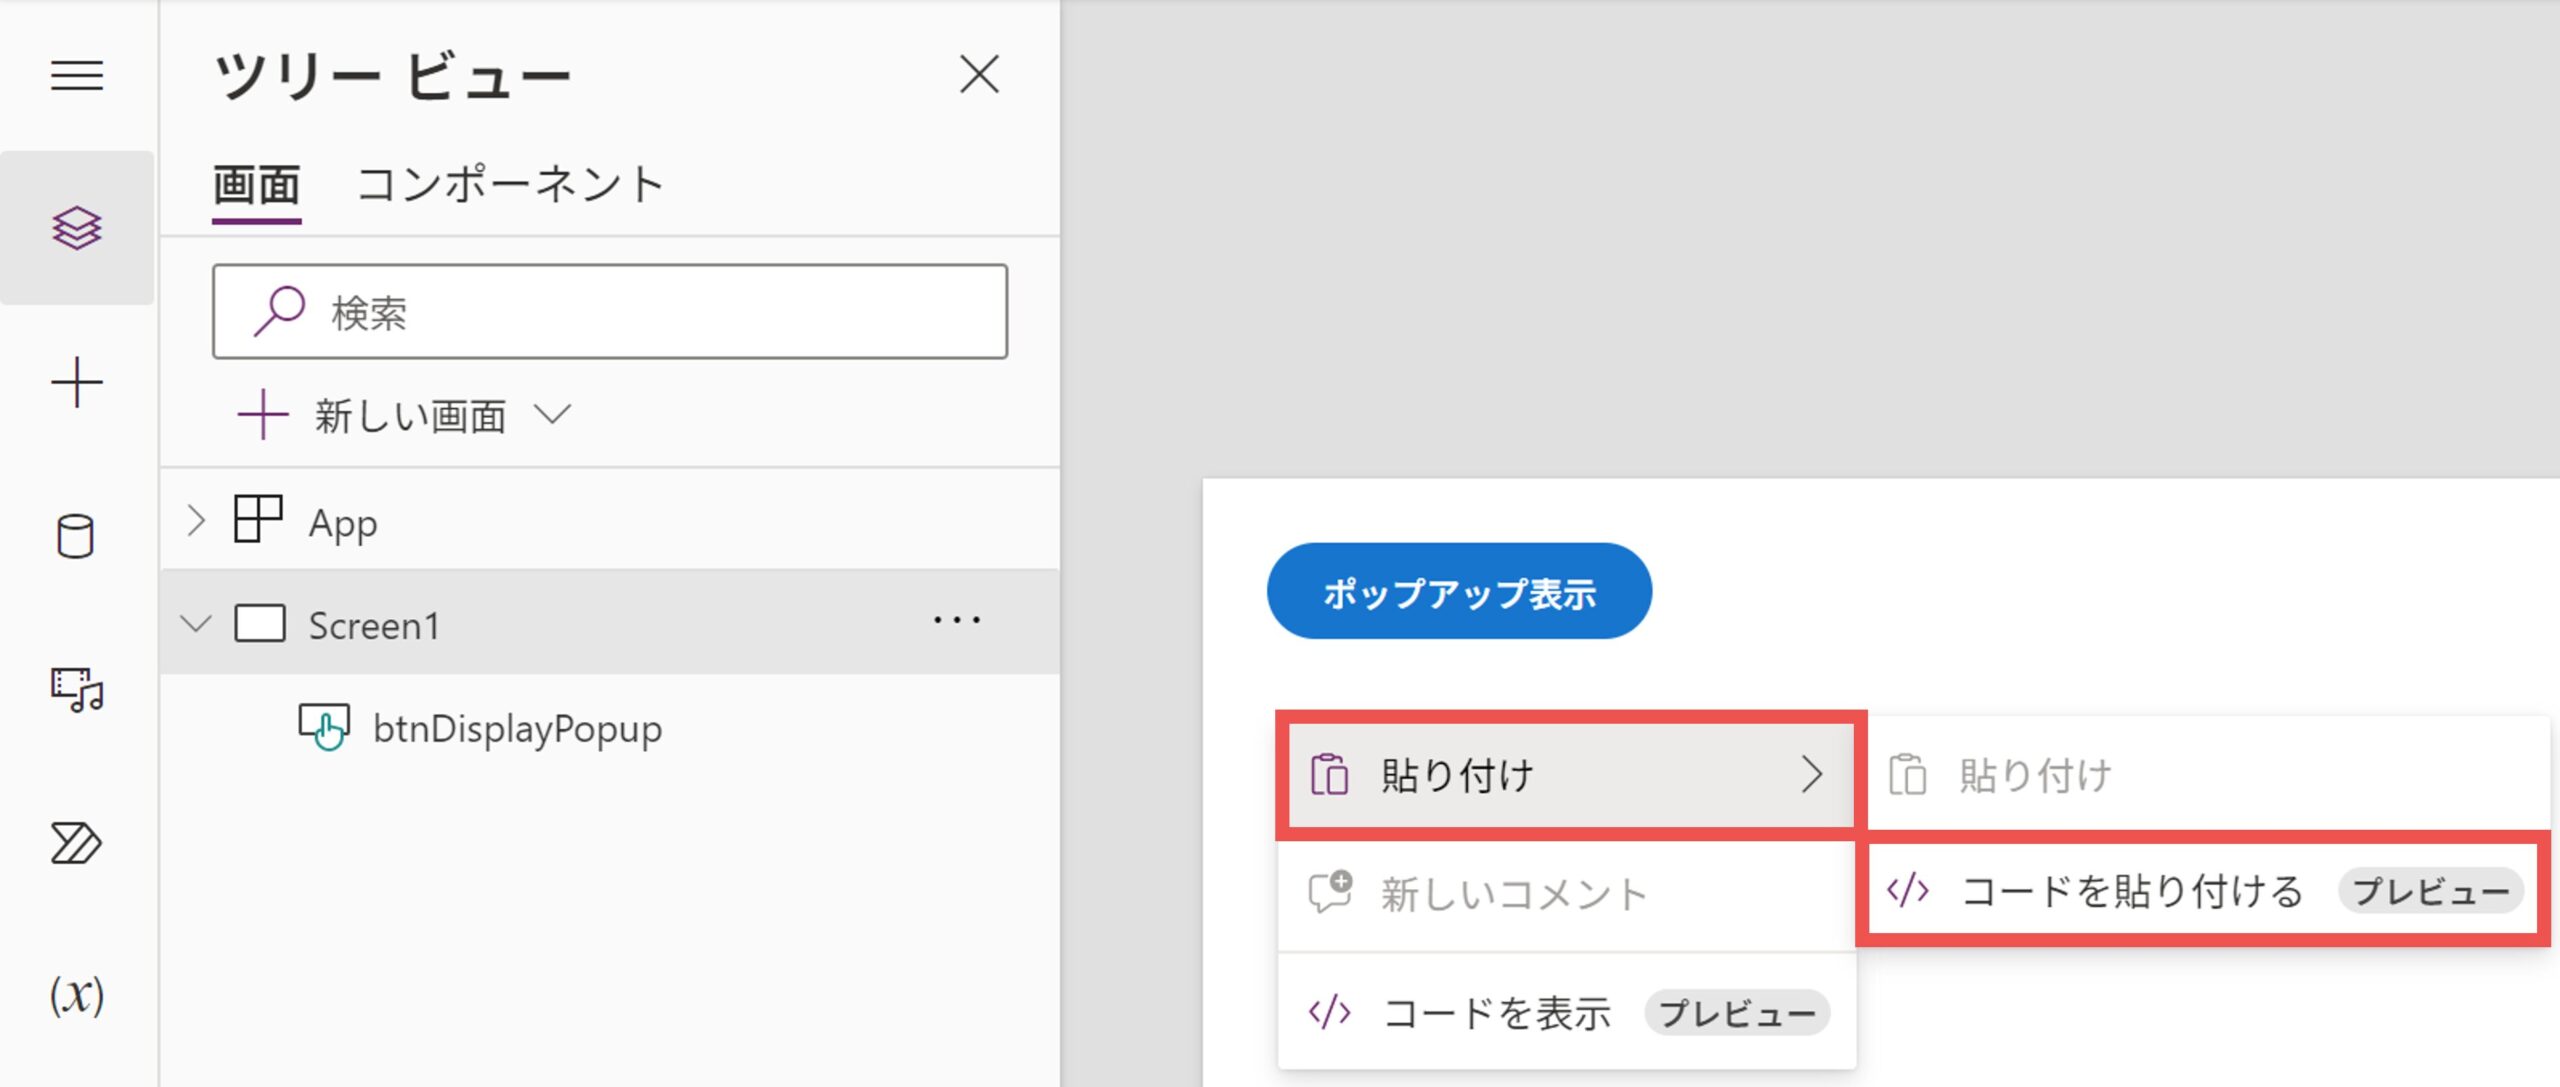
Task: Choose コードを貼り付ける from submenu
Action: click(x=2200, y=890)
